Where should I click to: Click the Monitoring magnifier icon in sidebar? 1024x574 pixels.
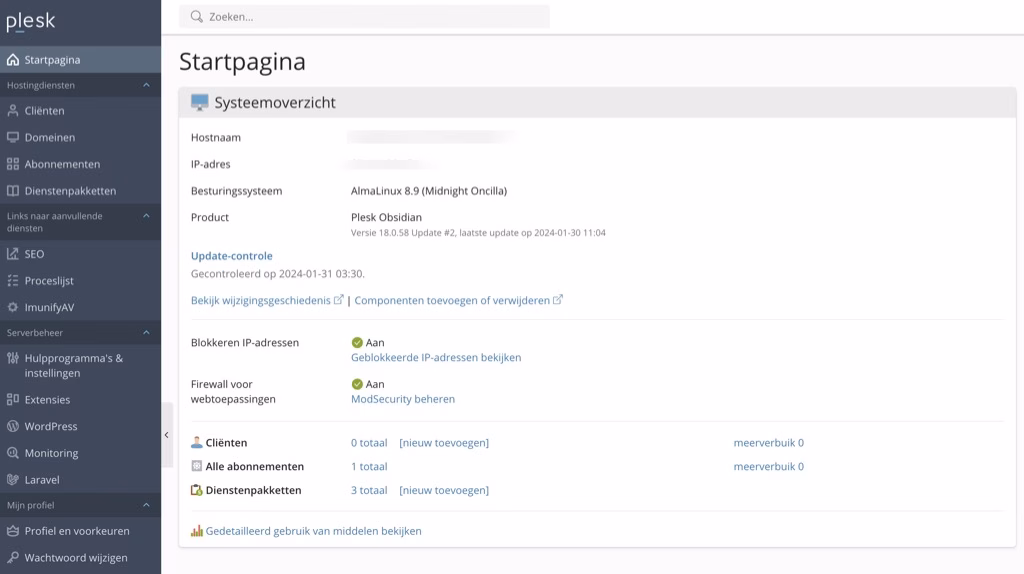13,453
